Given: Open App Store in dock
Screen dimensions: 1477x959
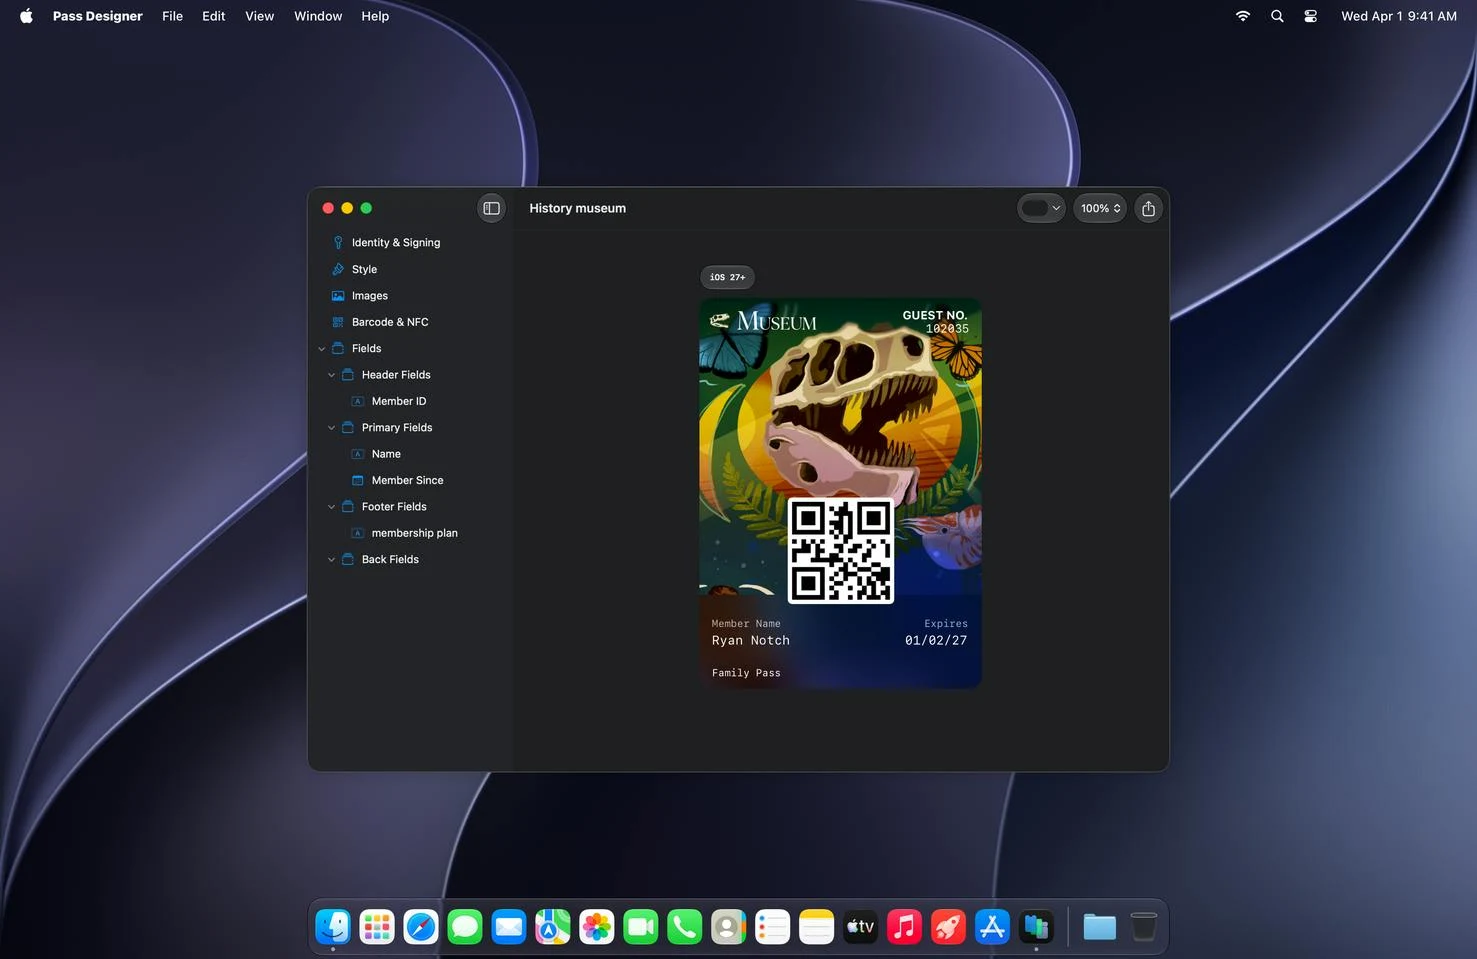Looking at the screenshot, I should pyautogui.click(x=992, y=927).
